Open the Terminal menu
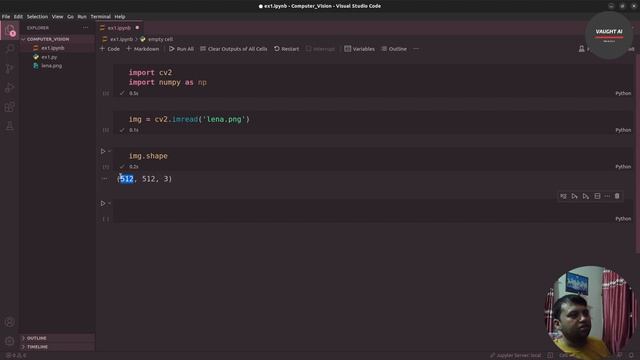 click(x=100, y=17)
